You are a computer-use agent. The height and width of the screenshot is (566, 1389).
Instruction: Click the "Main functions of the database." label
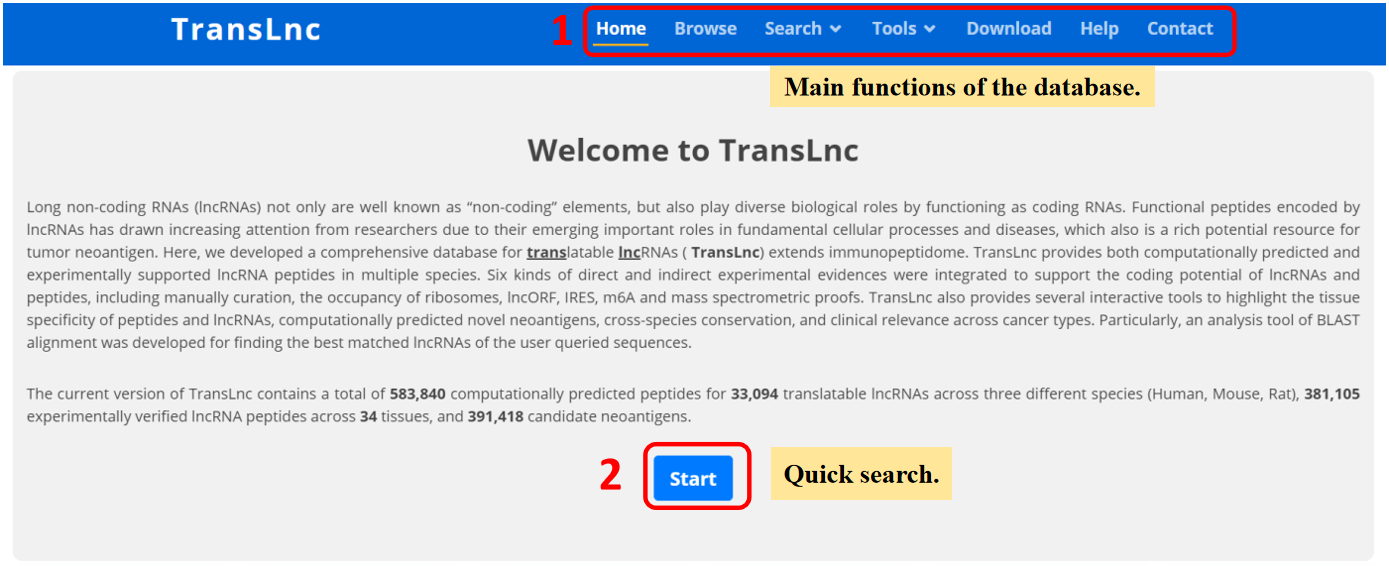pos(961,87)
